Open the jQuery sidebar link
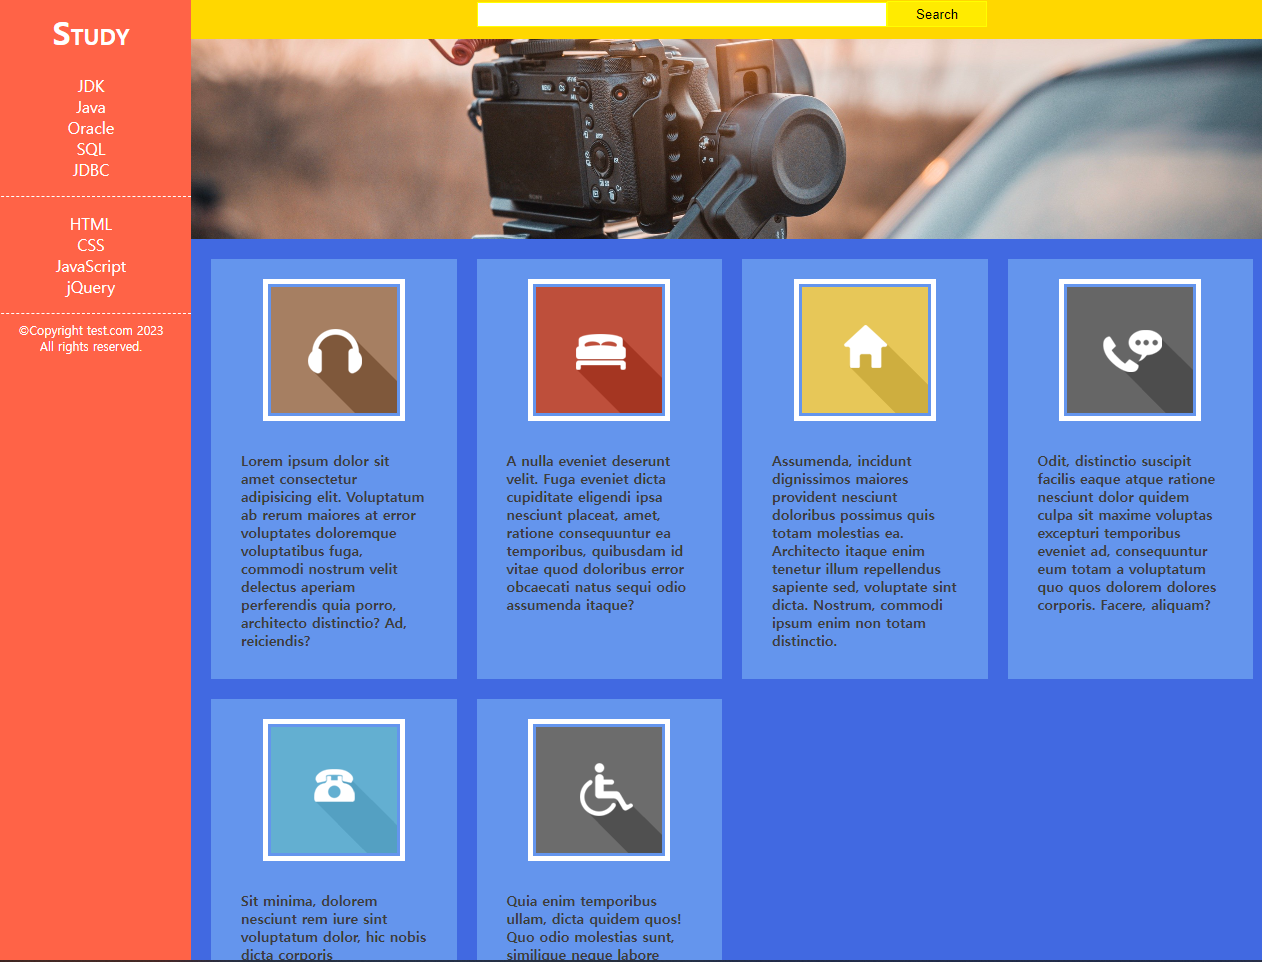The height and width of the screenshot is (962, 1262). (x=91, y=287)
